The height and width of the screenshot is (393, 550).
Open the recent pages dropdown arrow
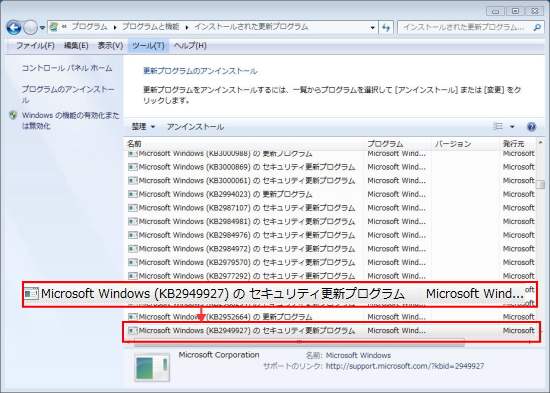click(42, 28)
